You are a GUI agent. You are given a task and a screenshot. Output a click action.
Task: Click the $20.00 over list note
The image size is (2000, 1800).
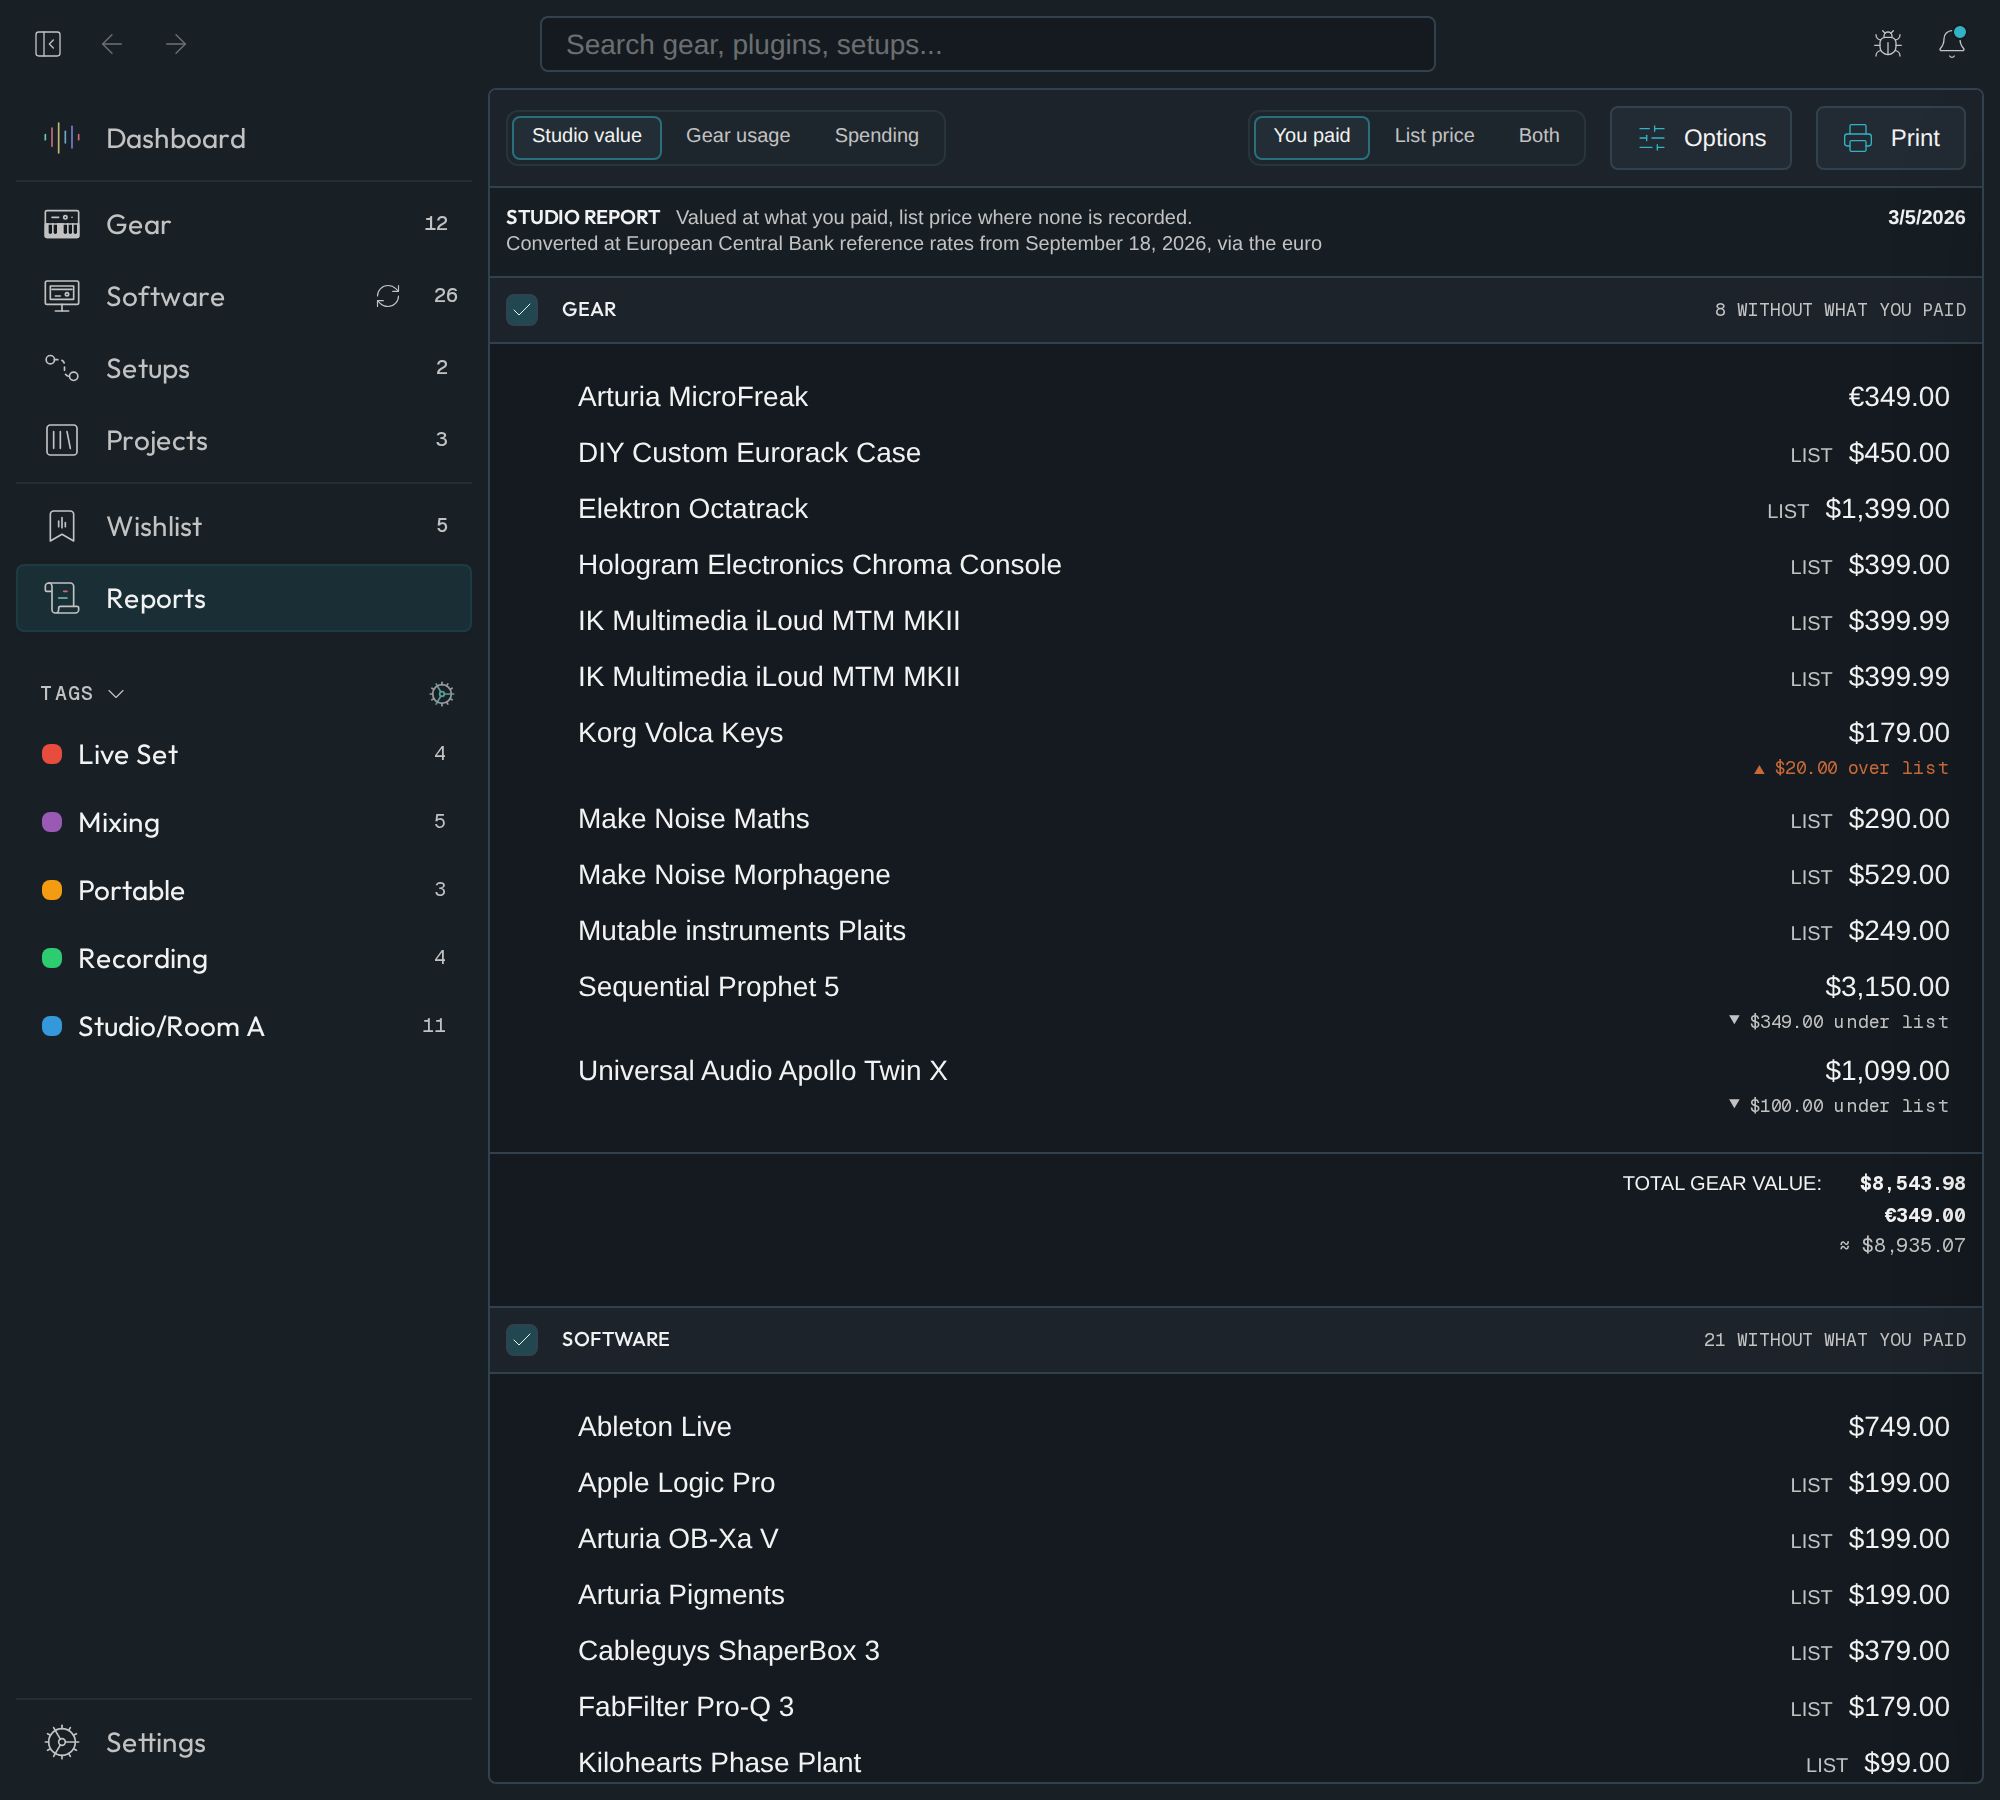pos(1851,768)
